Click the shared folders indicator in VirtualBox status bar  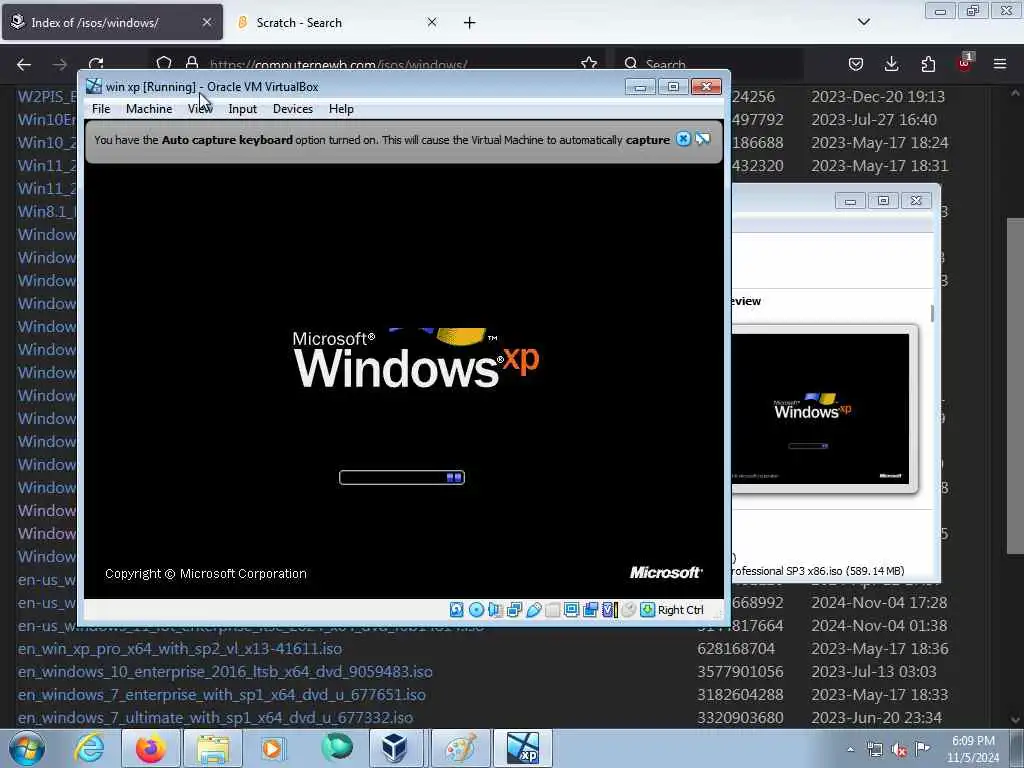tap(552, 609)
